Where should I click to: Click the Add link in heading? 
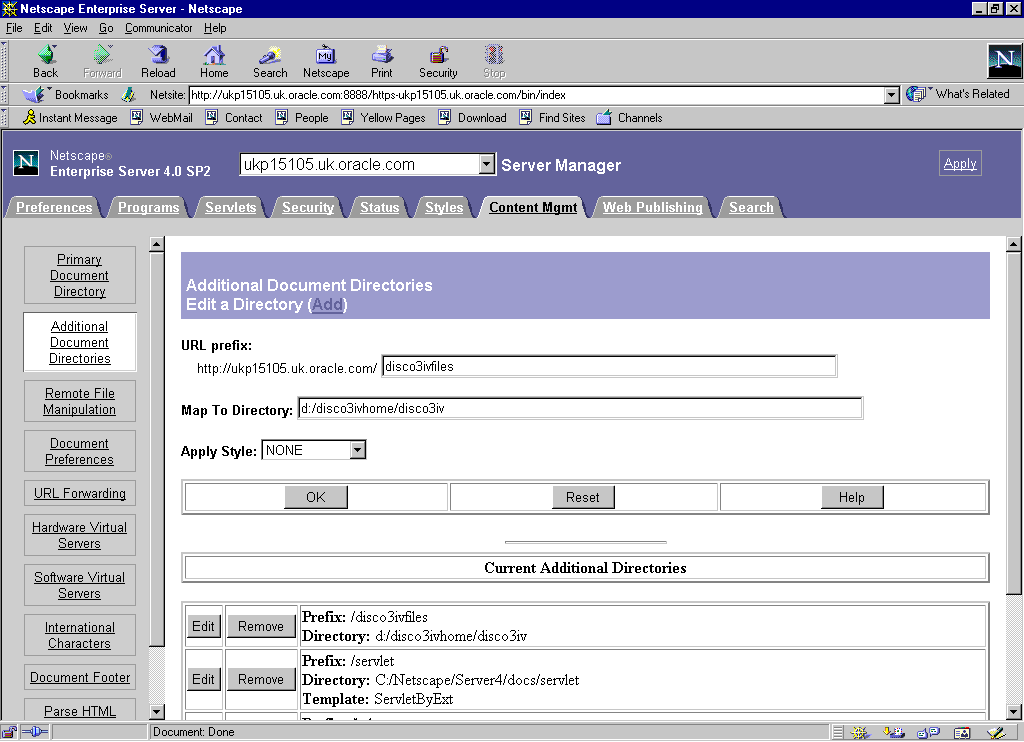327,304
